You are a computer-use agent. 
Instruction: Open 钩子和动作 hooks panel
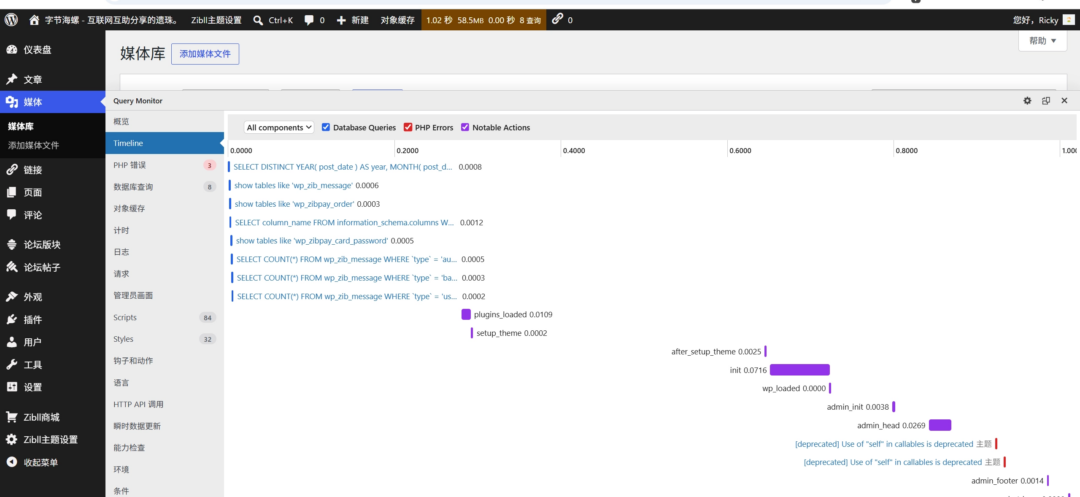tap(165, 361)
